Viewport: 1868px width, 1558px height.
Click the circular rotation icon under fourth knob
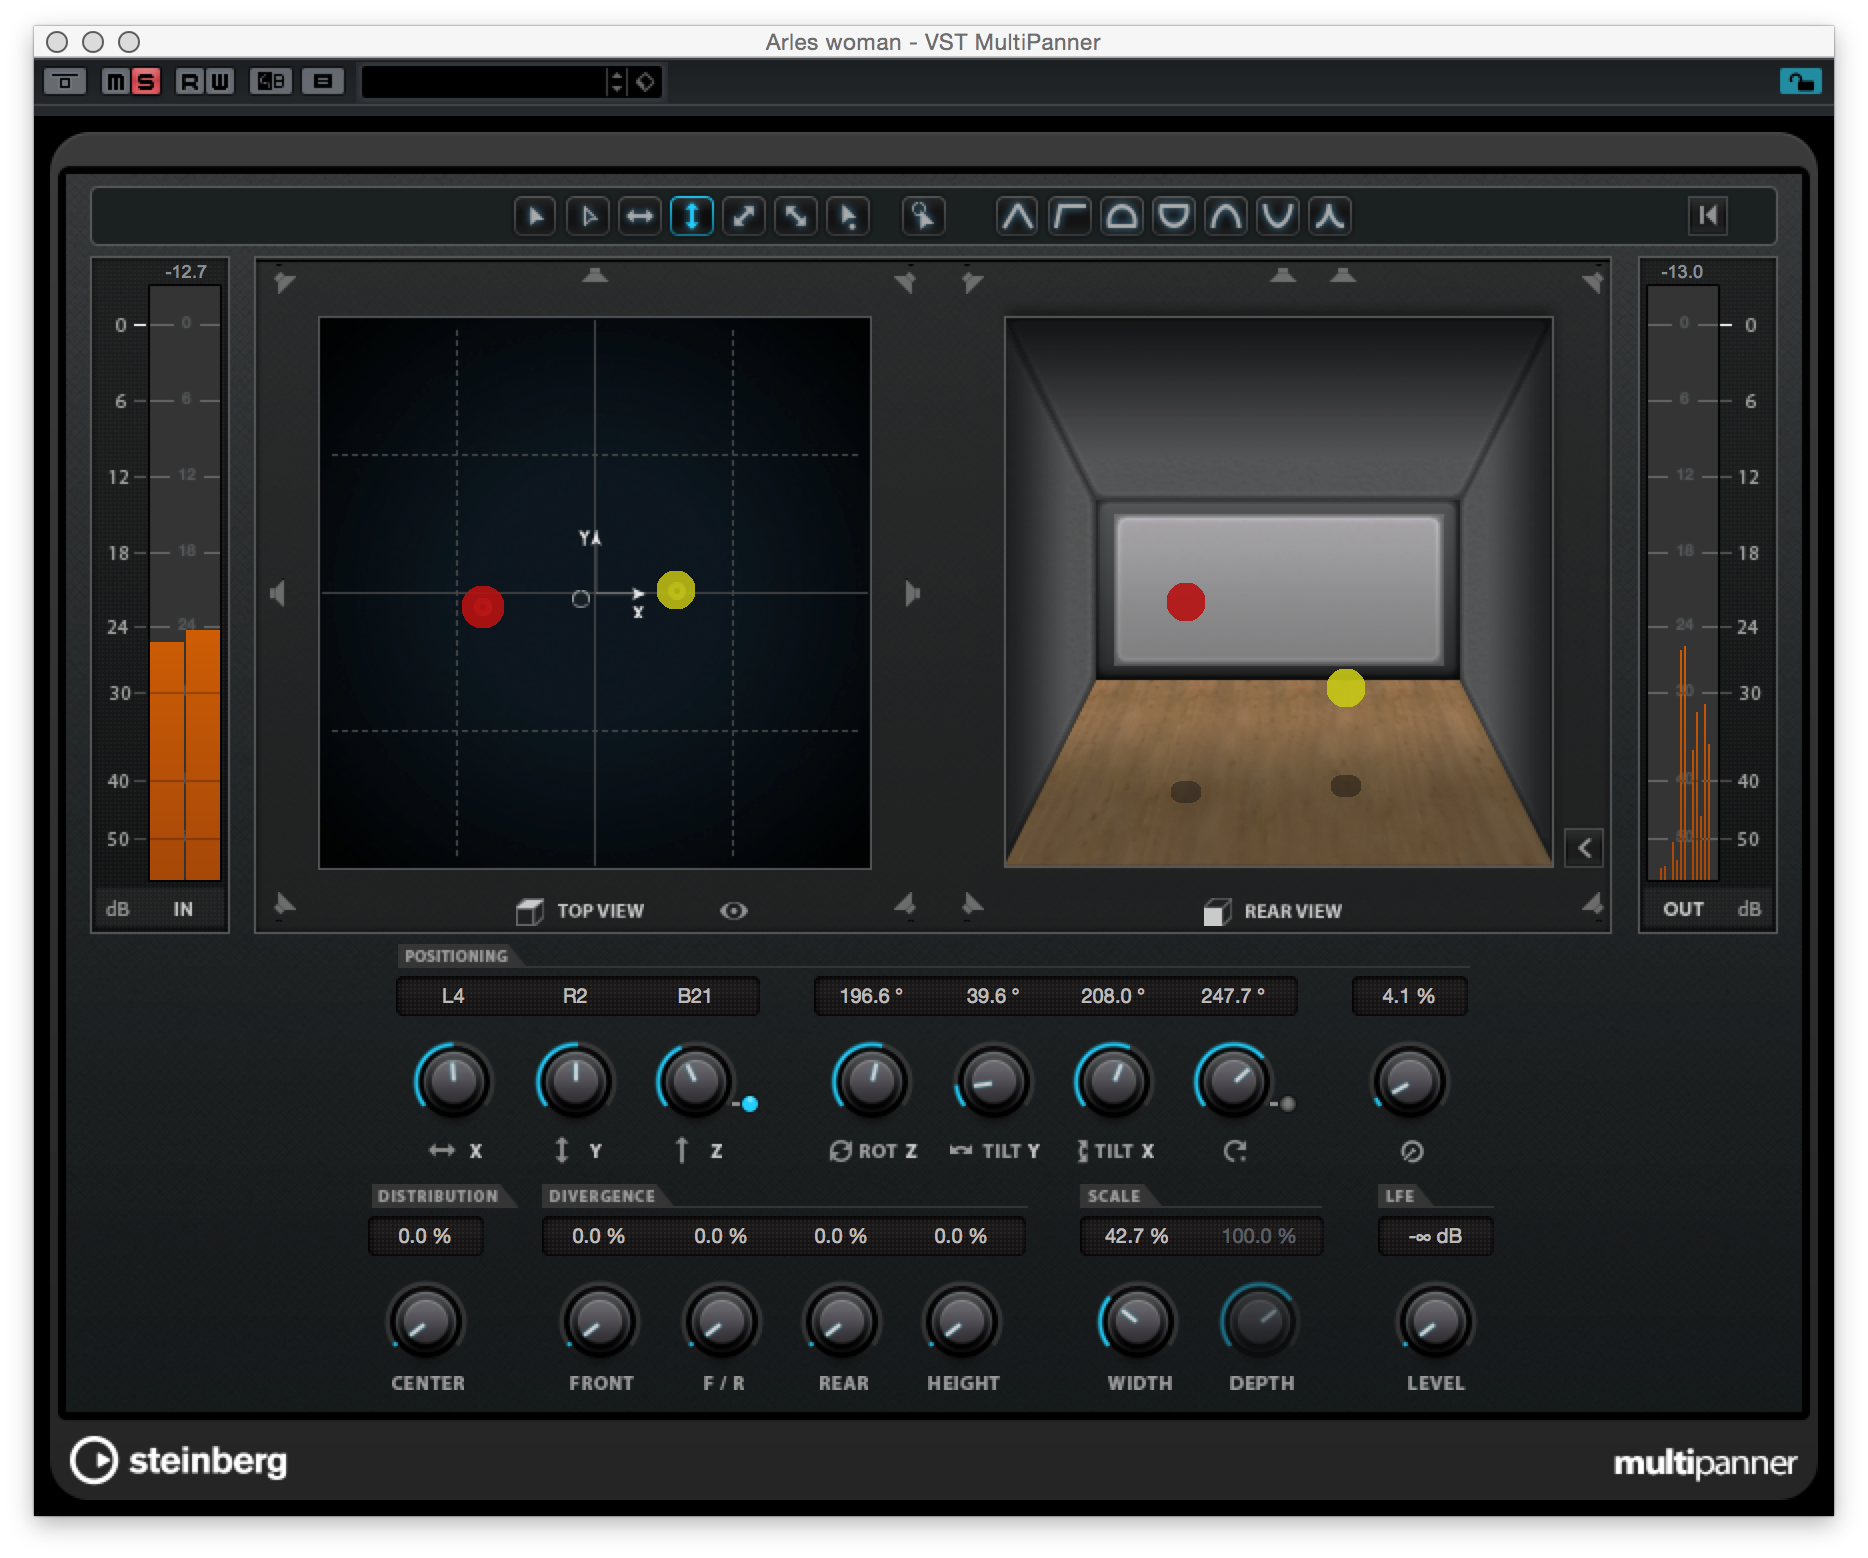point(1235,1151)
